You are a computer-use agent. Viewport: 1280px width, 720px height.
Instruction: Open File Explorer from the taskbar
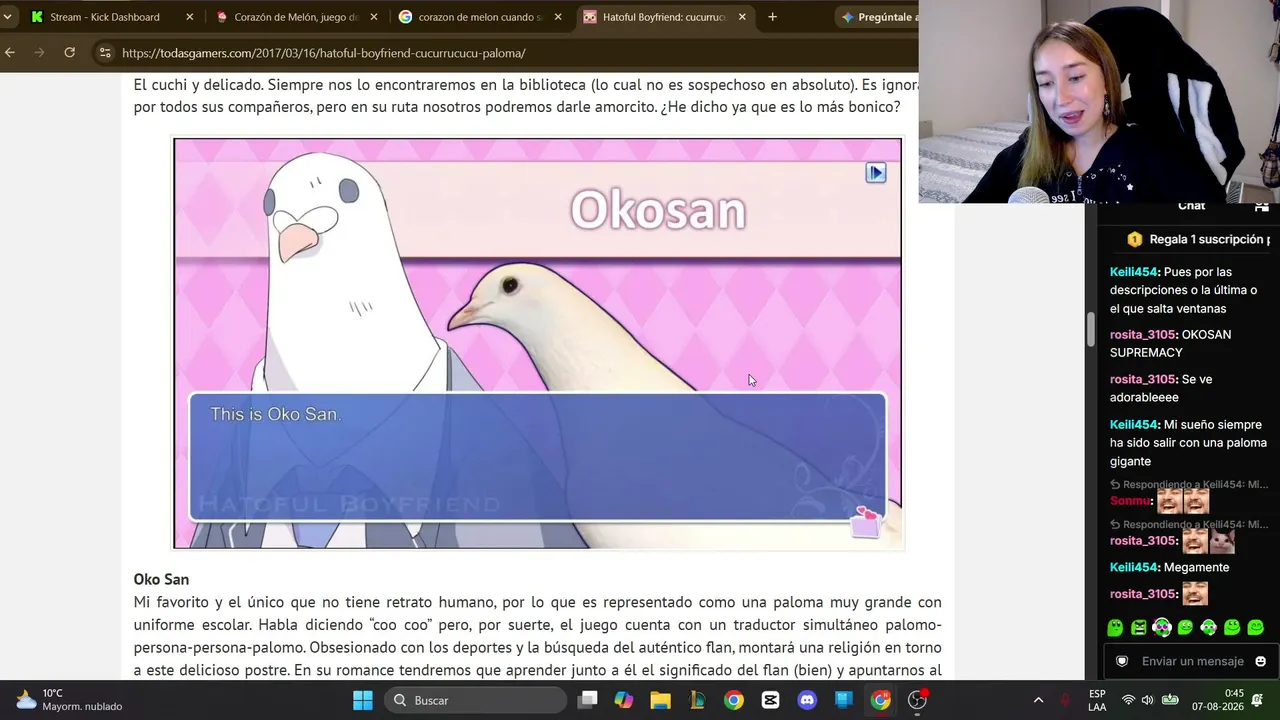pyautogui.click(x=661, y=700)
